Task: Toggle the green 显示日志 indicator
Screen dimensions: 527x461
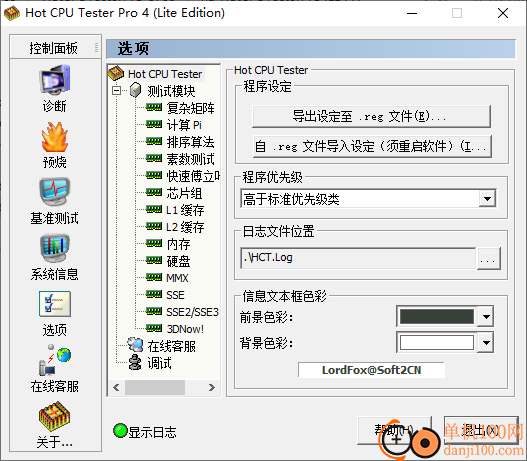Action: point(120,431)
